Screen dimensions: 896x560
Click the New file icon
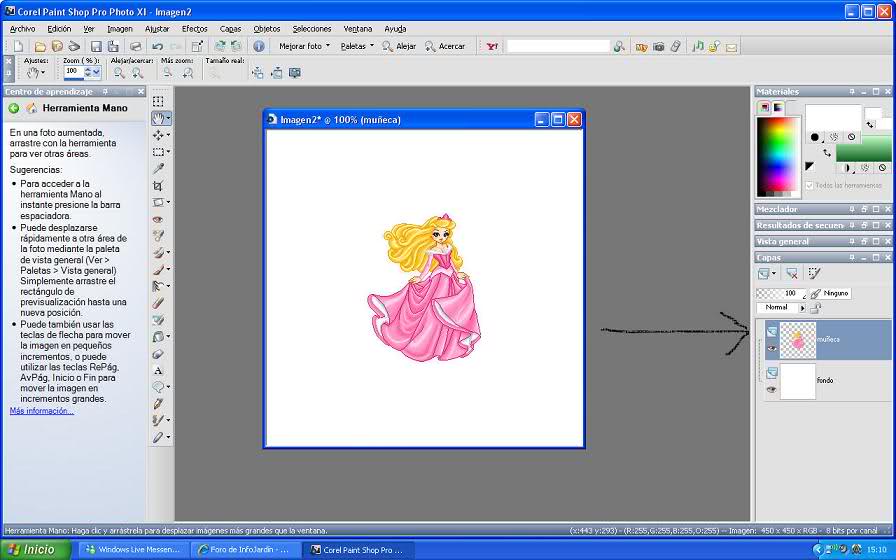[x=19, y=46]
